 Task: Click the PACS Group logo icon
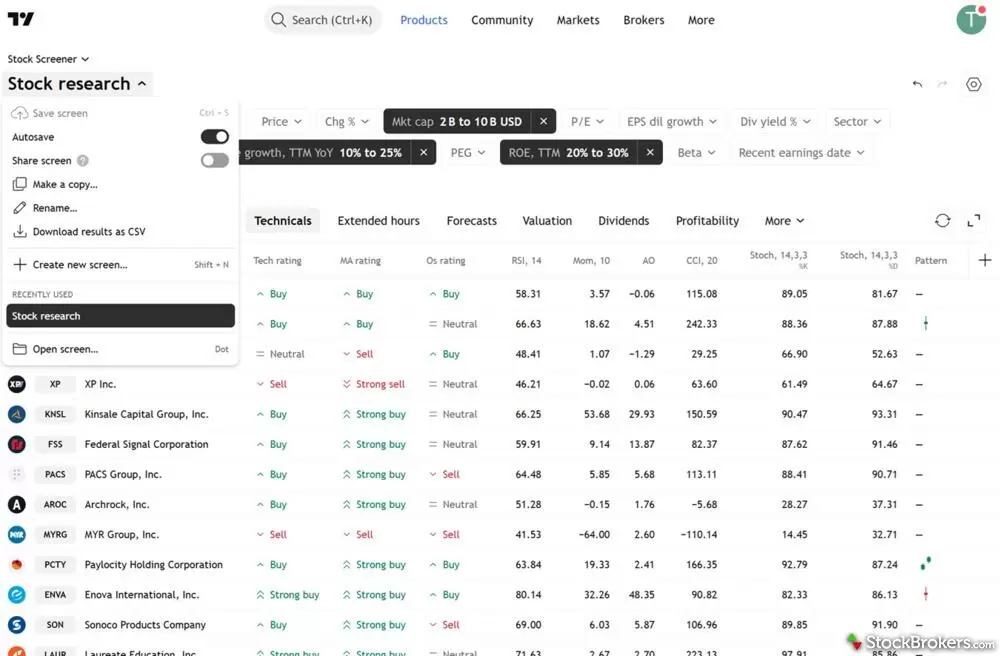point(17,474)
